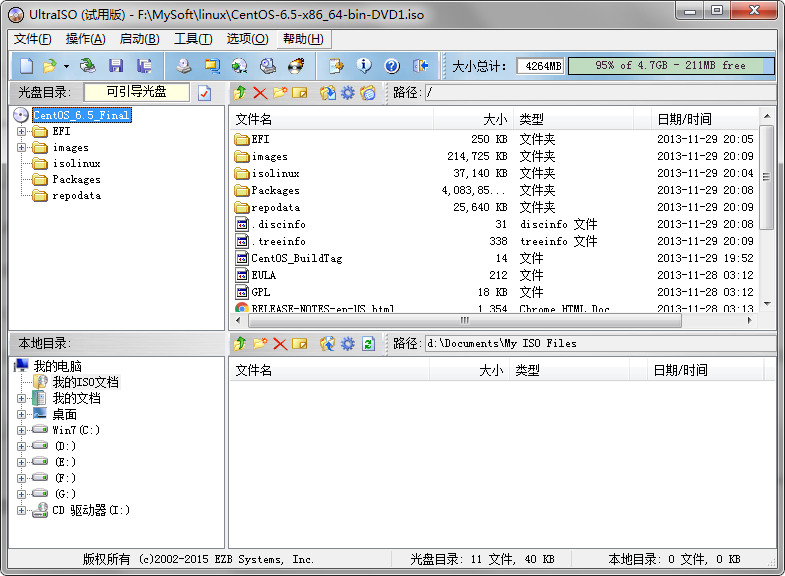Click Up folder icon in disc pane
The image size is (785, 576).
pos(240,93)
